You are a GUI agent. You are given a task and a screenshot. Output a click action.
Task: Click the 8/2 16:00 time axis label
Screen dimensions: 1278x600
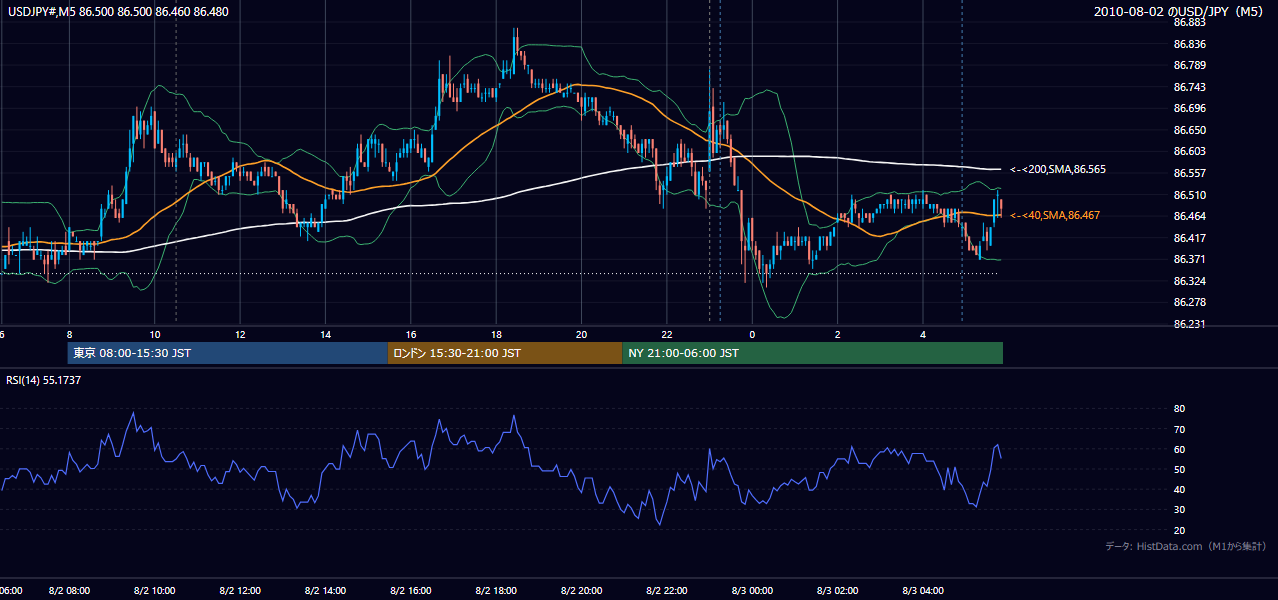click(x=410, y=591)
